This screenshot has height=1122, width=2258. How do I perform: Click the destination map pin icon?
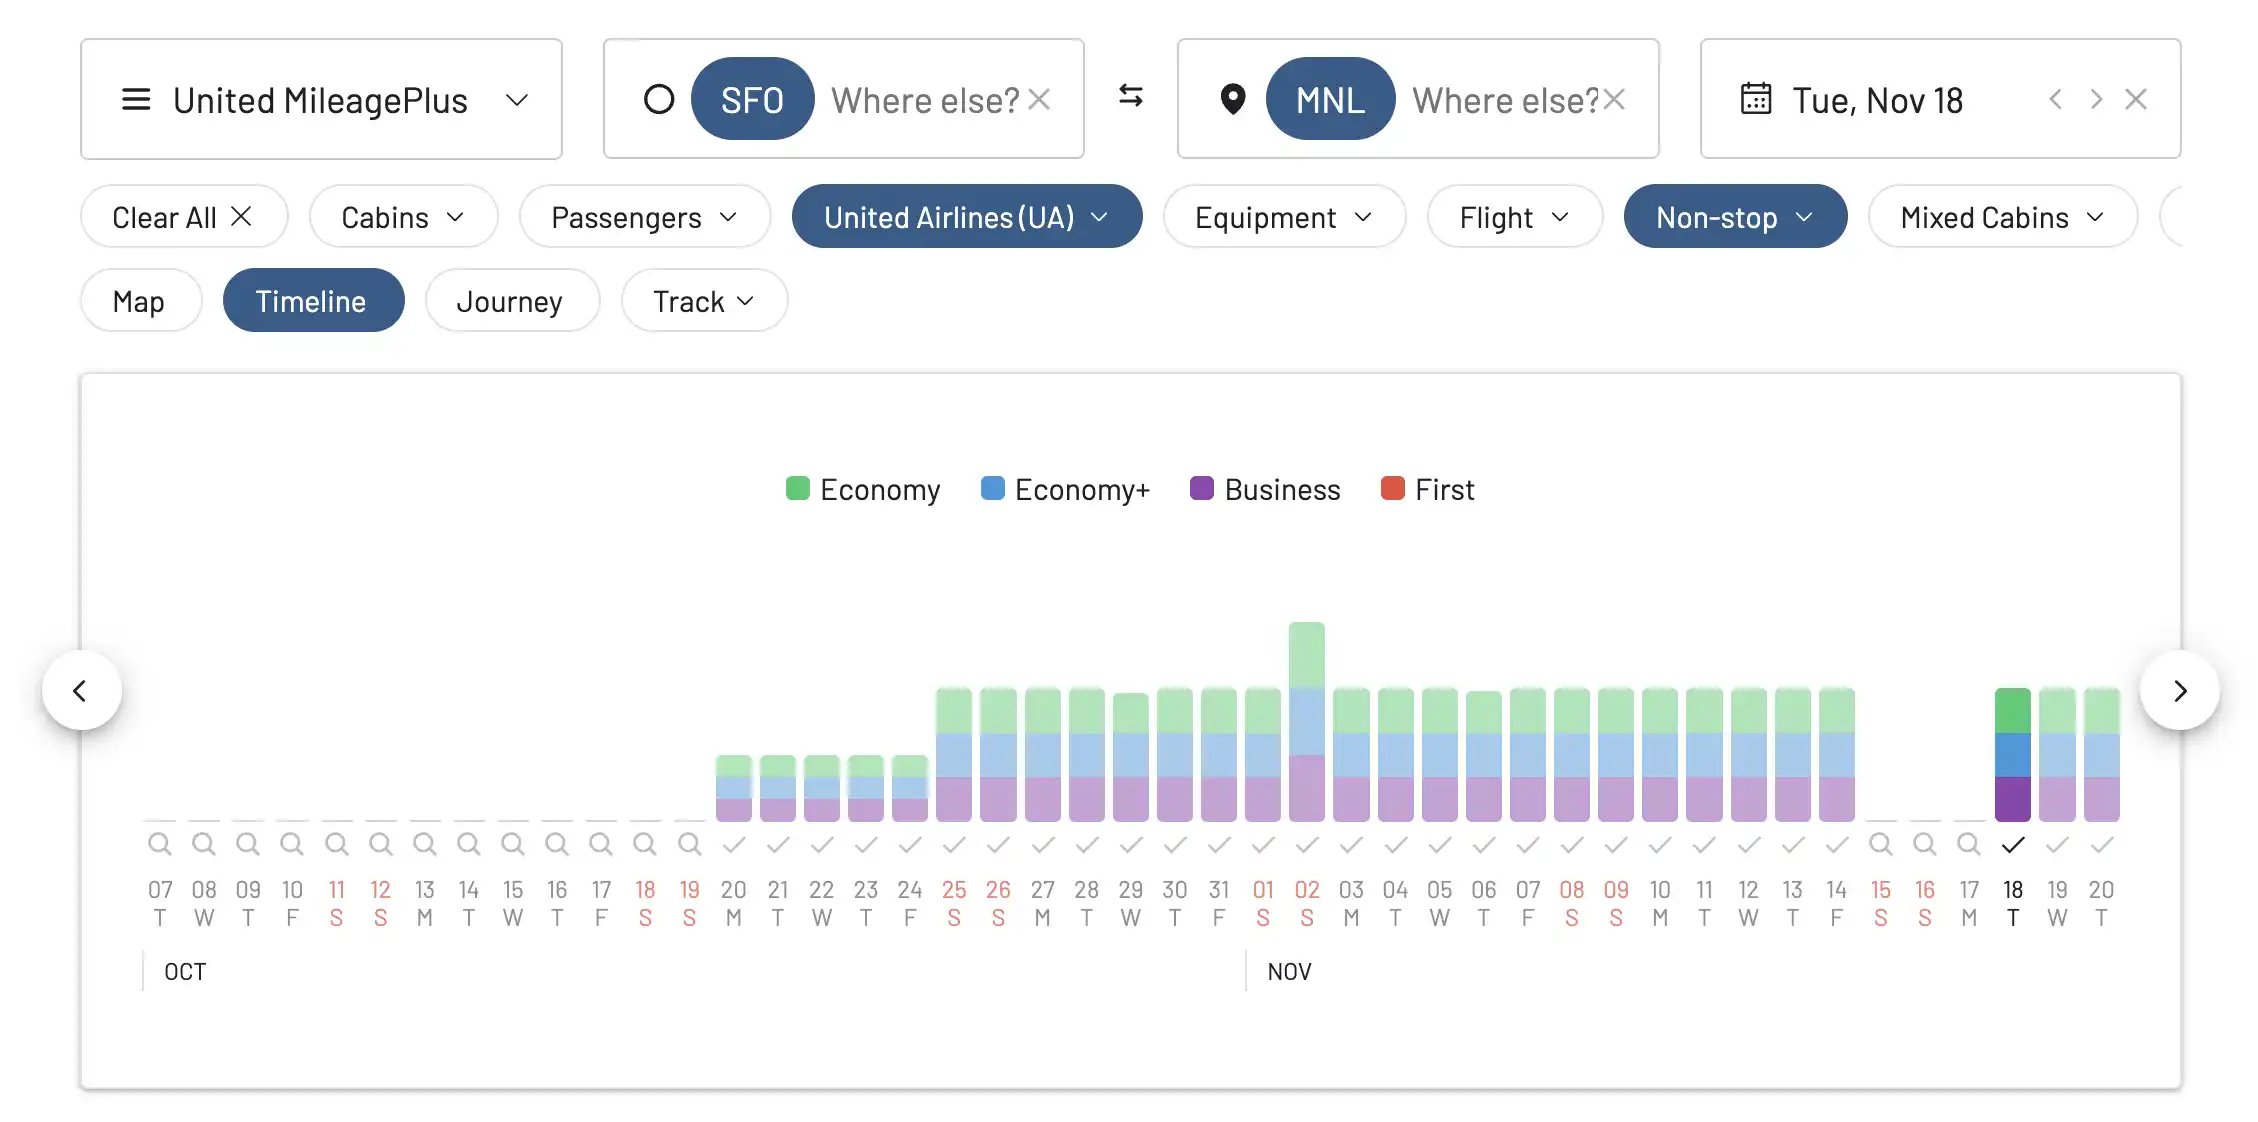pyautogui.click(x=1233, y=99)
